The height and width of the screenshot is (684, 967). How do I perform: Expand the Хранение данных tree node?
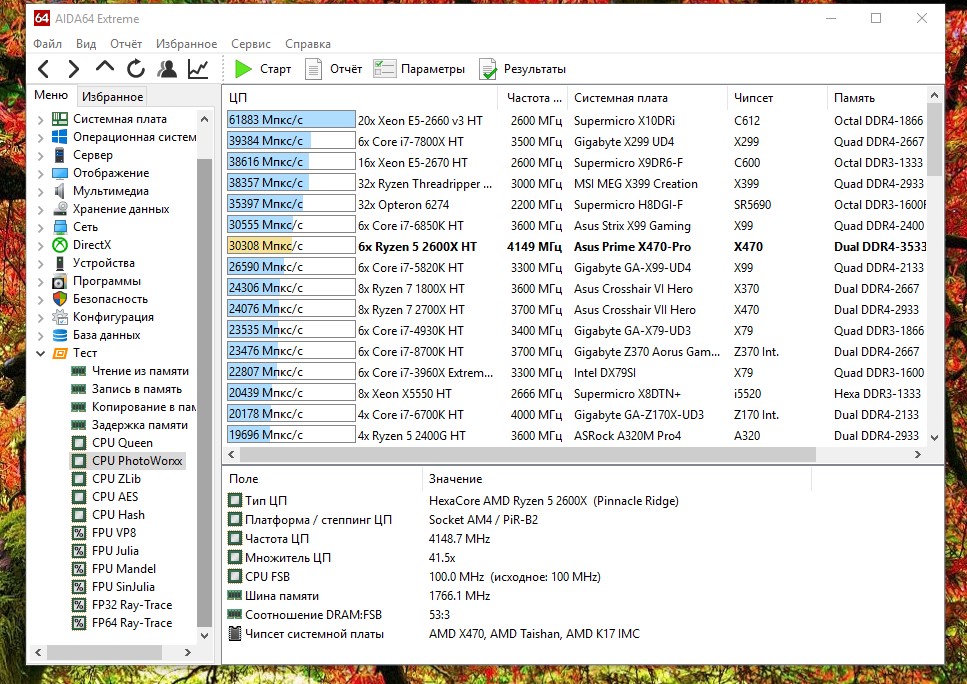pyautogui.click(x=41, y=209)
